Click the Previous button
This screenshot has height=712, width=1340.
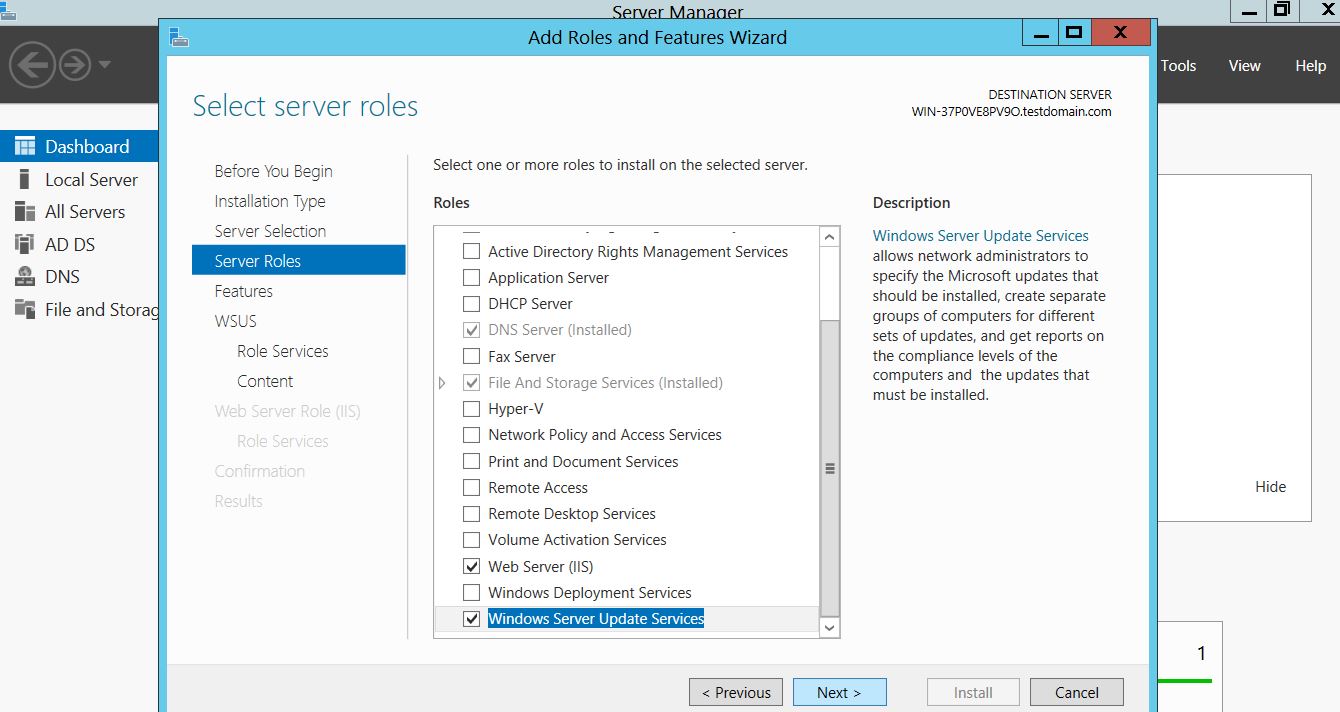pos(736,692)
